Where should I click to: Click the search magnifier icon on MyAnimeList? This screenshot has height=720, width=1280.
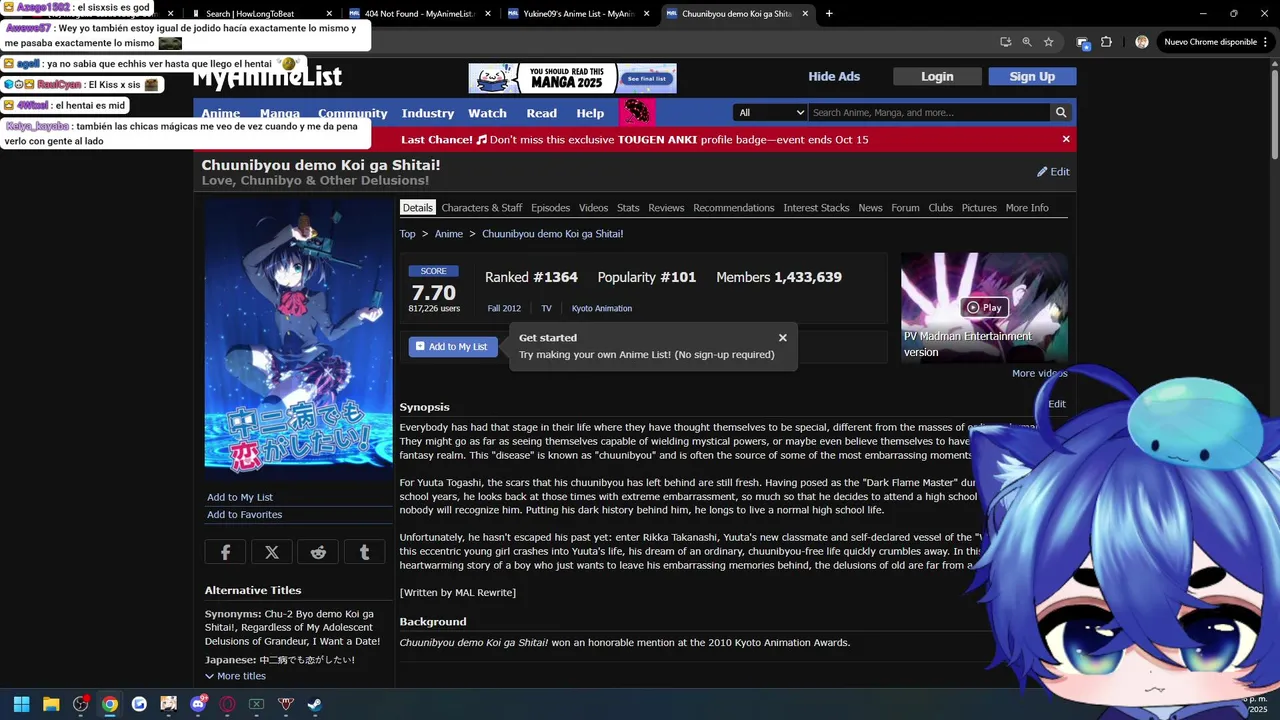pos(1061,113)
